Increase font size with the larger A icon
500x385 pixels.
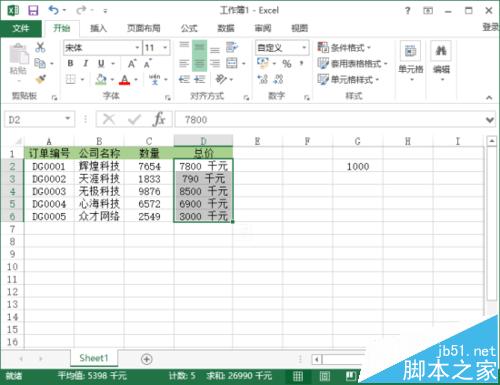(x=132, y=63)
